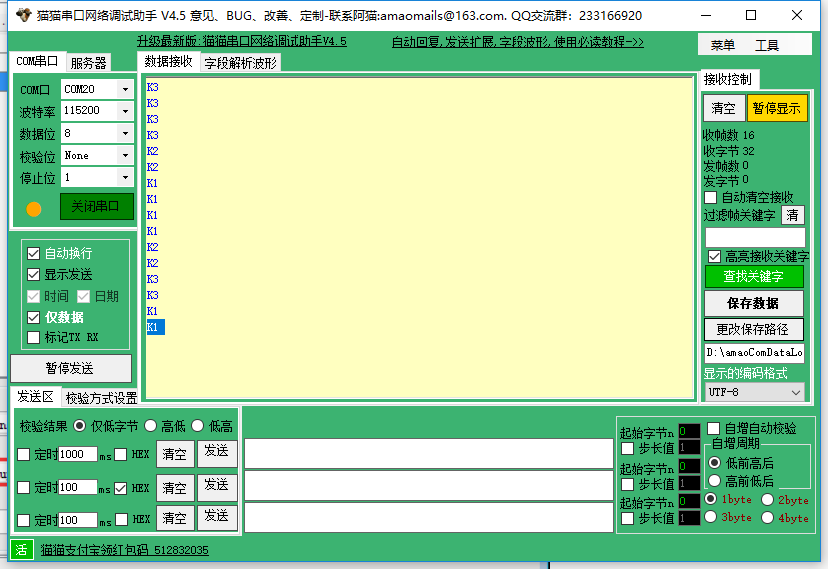The height and width of the screenshot is (569, 828).
Task: Click the second send text input box
Action: pyautogui.click(x=428, y=486)
